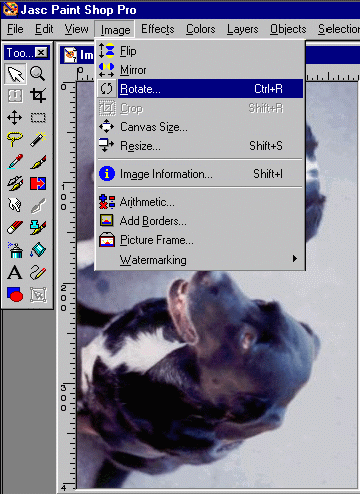Viewport: 360px width, 494px height.
Task: Choose Picture Frame... menu entry
Action: click(x=200, y=240)
